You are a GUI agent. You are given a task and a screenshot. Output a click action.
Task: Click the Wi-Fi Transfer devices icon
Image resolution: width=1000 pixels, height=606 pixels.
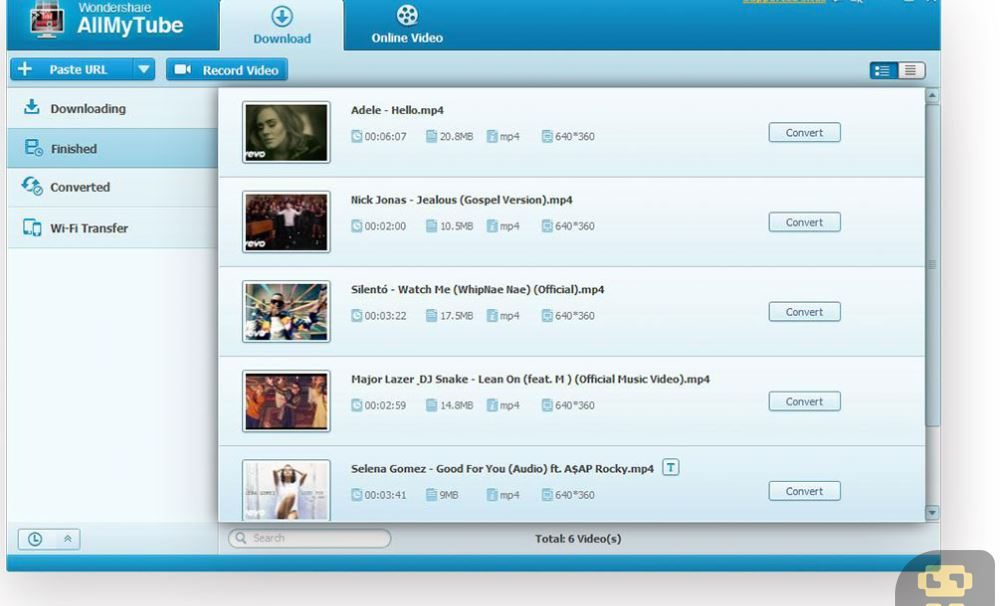click(32, 227)
